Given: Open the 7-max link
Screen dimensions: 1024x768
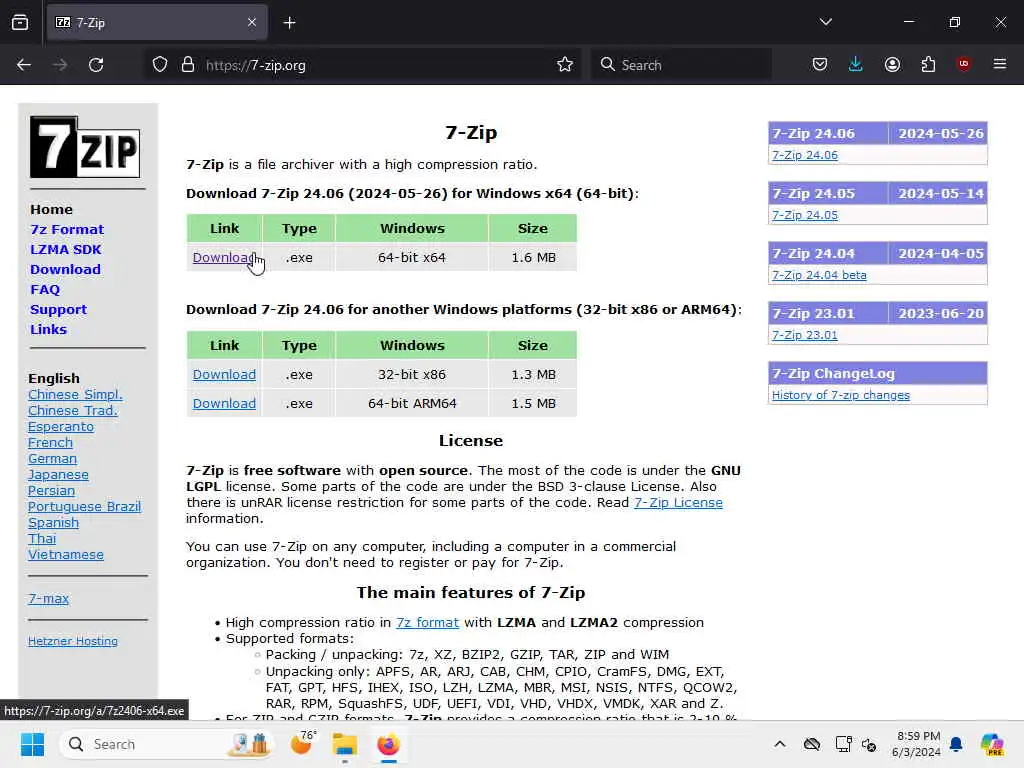Looking at the screenshot, I should pos(48,598).
